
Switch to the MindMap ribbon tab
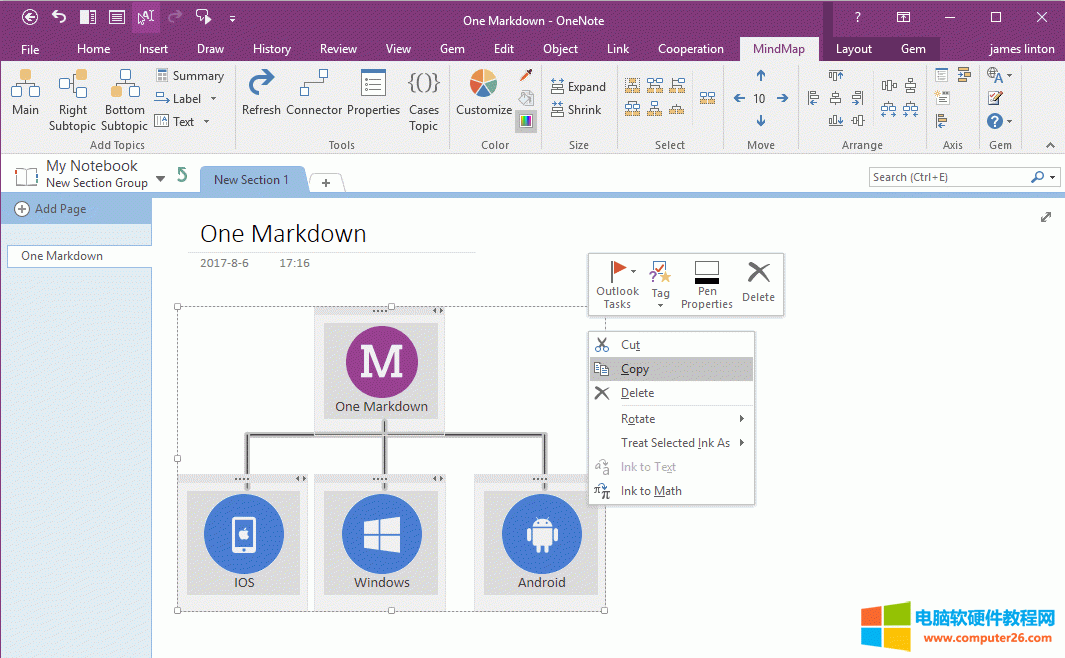point(779,47)
